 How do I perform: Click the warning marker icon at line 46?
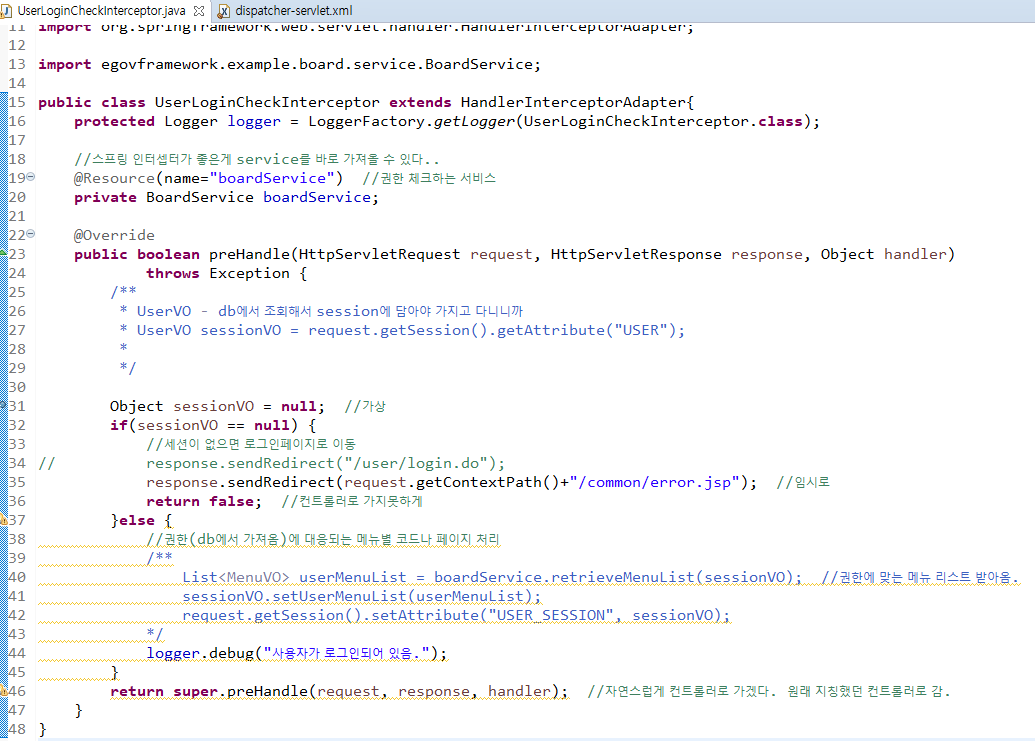(3, 691)
